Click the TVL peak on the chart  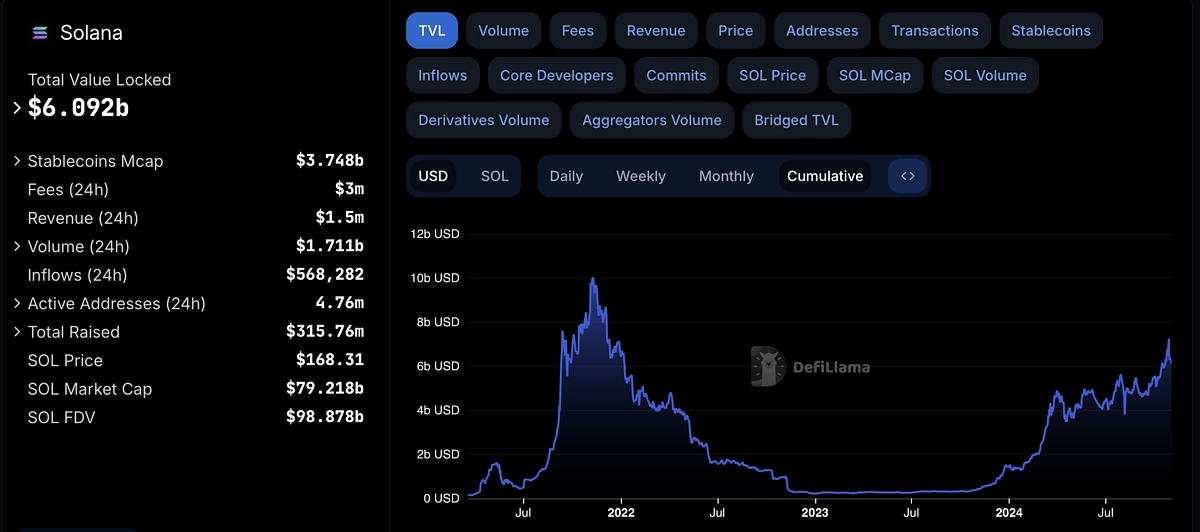point(593,279)
